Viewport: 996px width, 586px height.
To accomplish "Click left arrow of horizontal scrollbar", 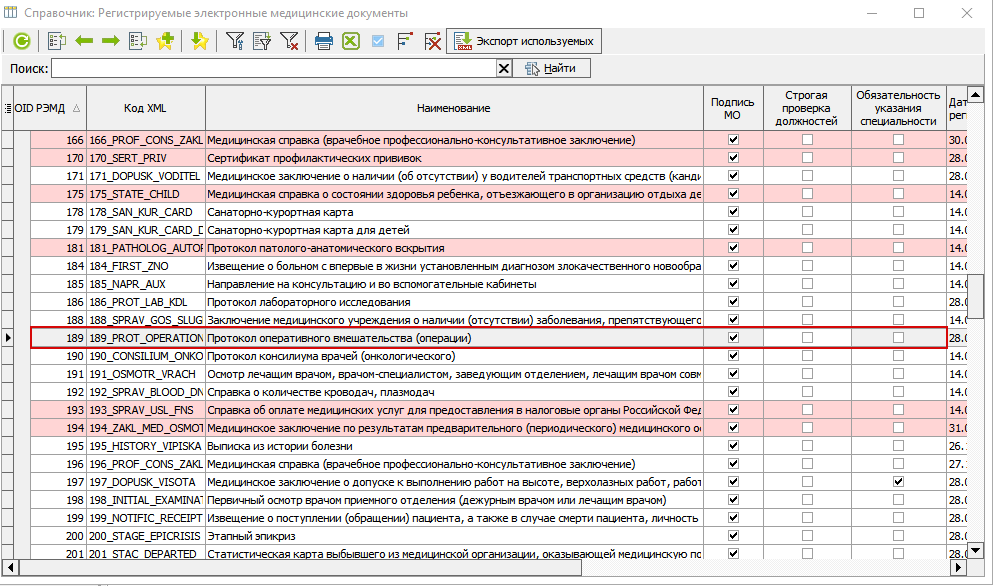I will [x=11, y=566].
